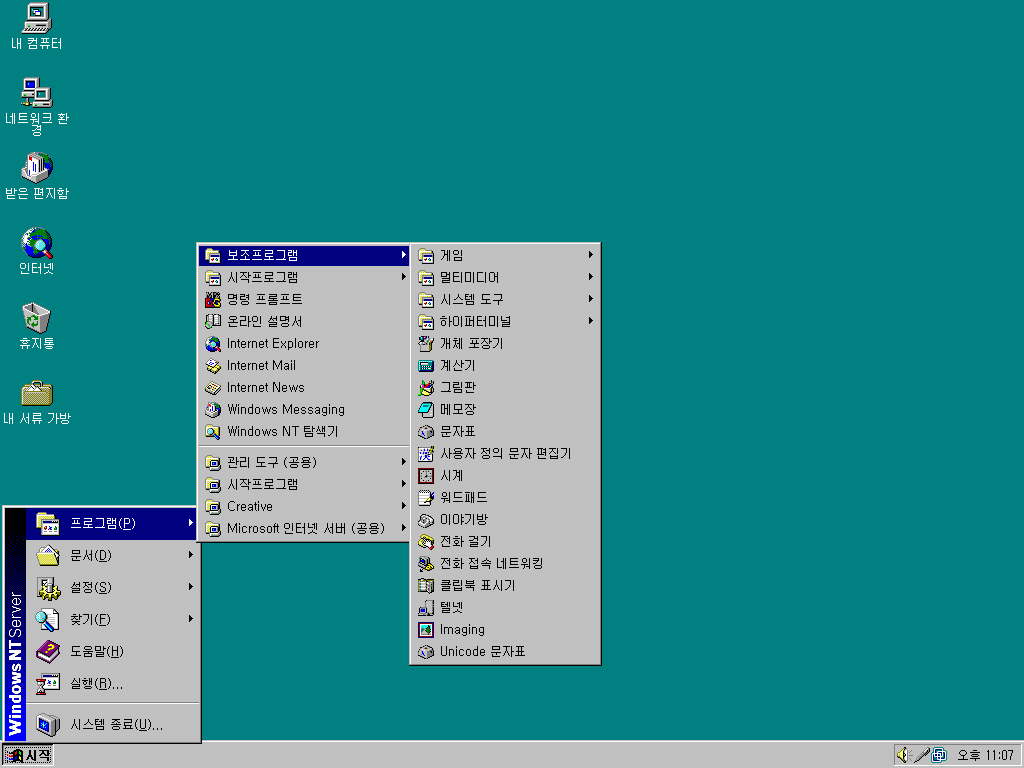Click the 그림판 paint icon
This screenshot has height=768, width=1024.
(x=426, y=387)
